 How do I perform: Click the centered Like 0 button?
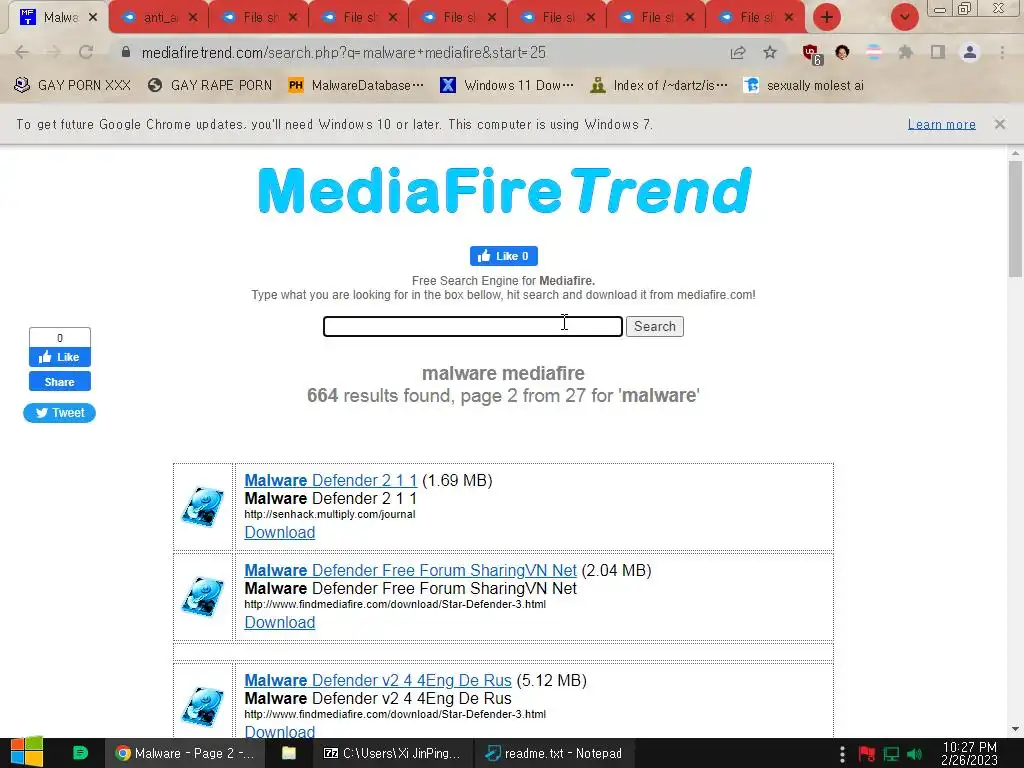point(504,256)
